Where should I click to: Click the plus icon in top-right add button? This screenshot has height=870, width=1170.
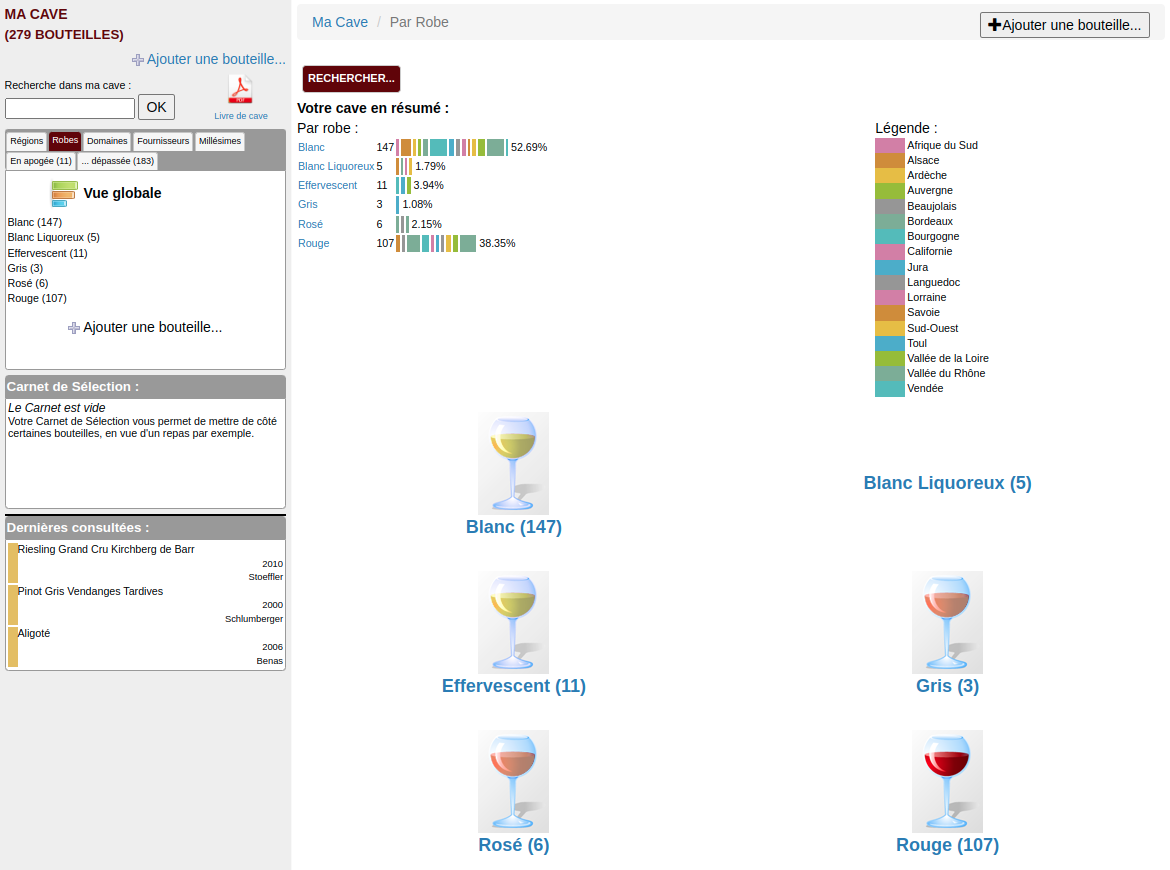tap(994, 25)
